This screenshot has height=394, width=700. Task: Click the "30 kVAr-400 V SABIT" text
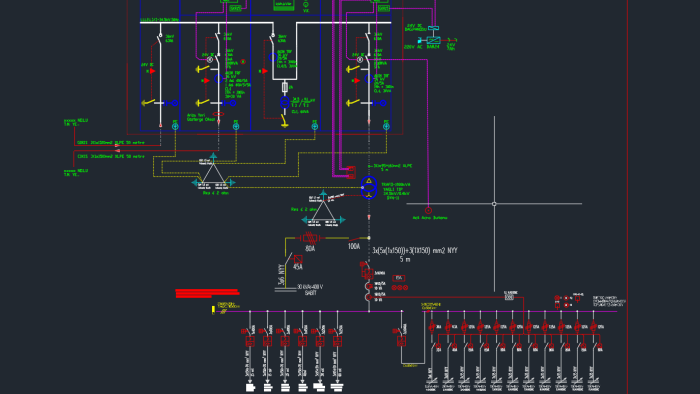pyautogui.click(x=310, y=290)
